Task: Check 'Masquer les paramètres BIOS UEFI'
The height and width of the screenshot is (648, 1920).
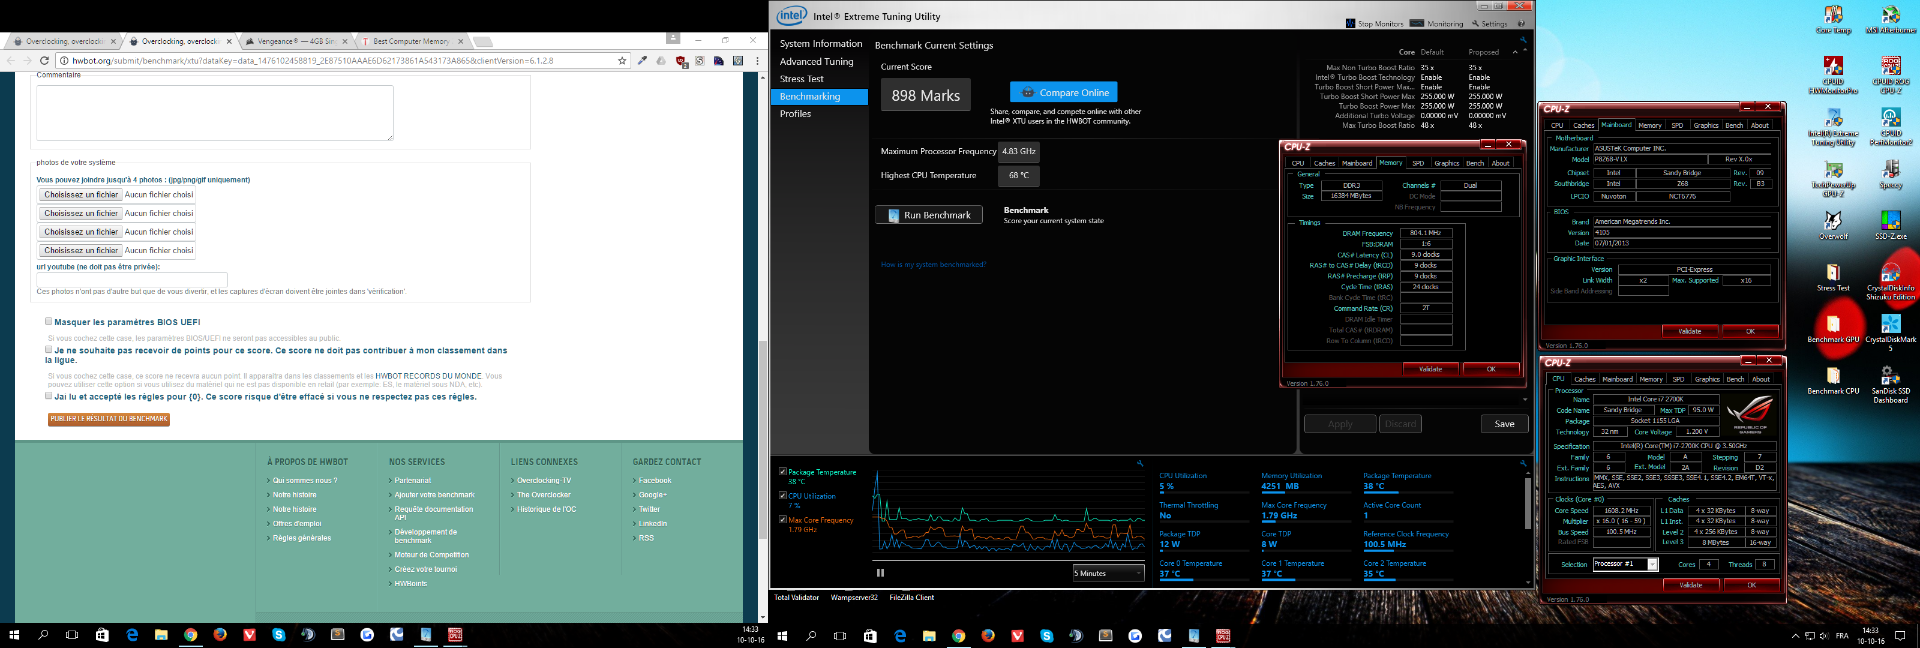Action: point(48,321)
